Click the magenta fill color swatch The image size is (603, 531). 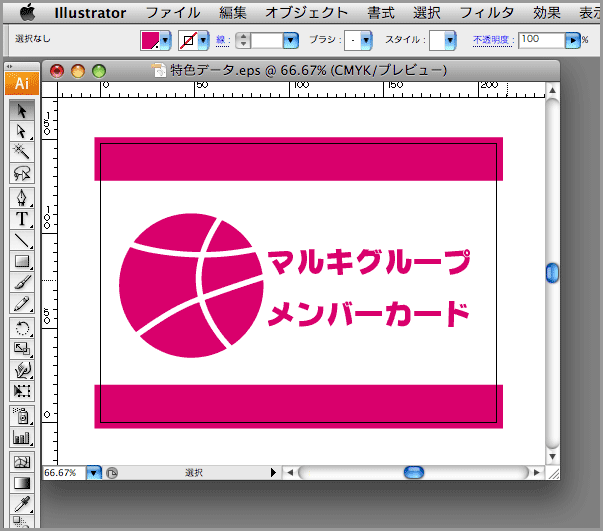coord(150,40)
